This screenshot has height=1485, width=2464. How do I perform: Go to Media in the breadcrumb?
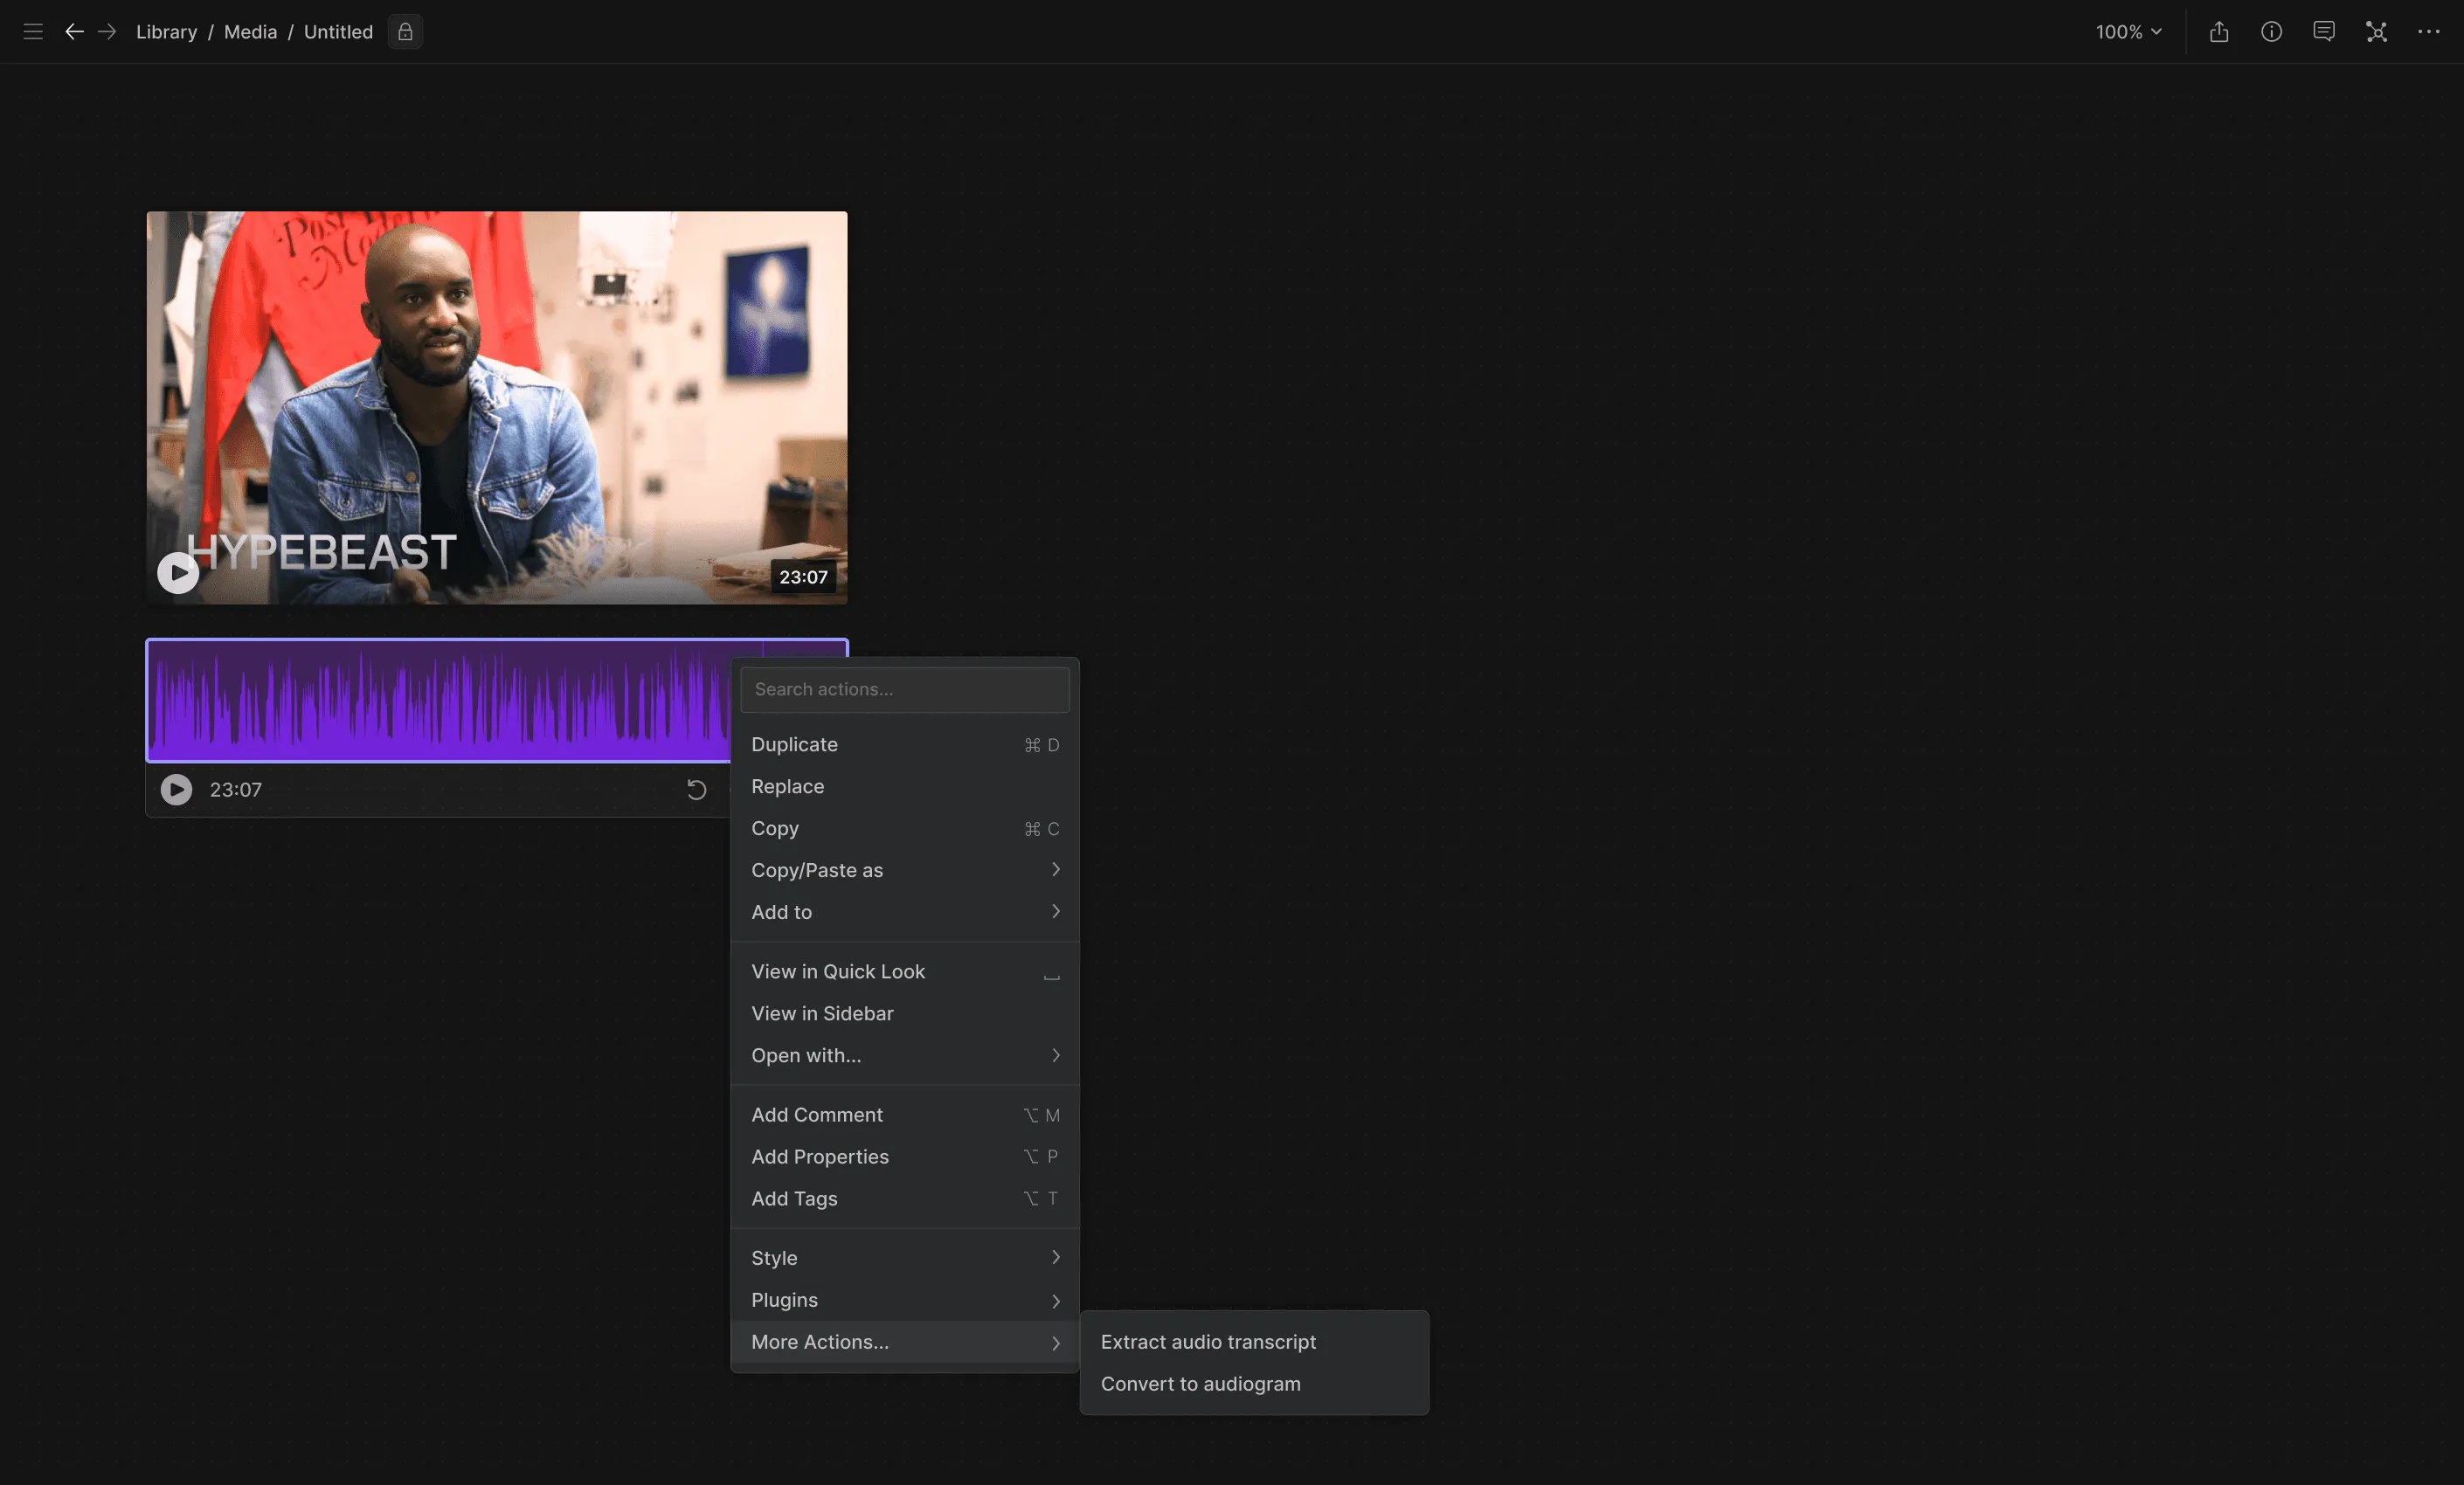(250, 32)
